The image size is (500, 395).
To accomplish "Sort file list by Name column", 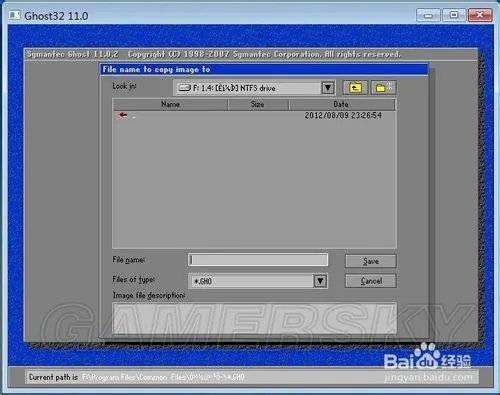I will tap(170, 104).
